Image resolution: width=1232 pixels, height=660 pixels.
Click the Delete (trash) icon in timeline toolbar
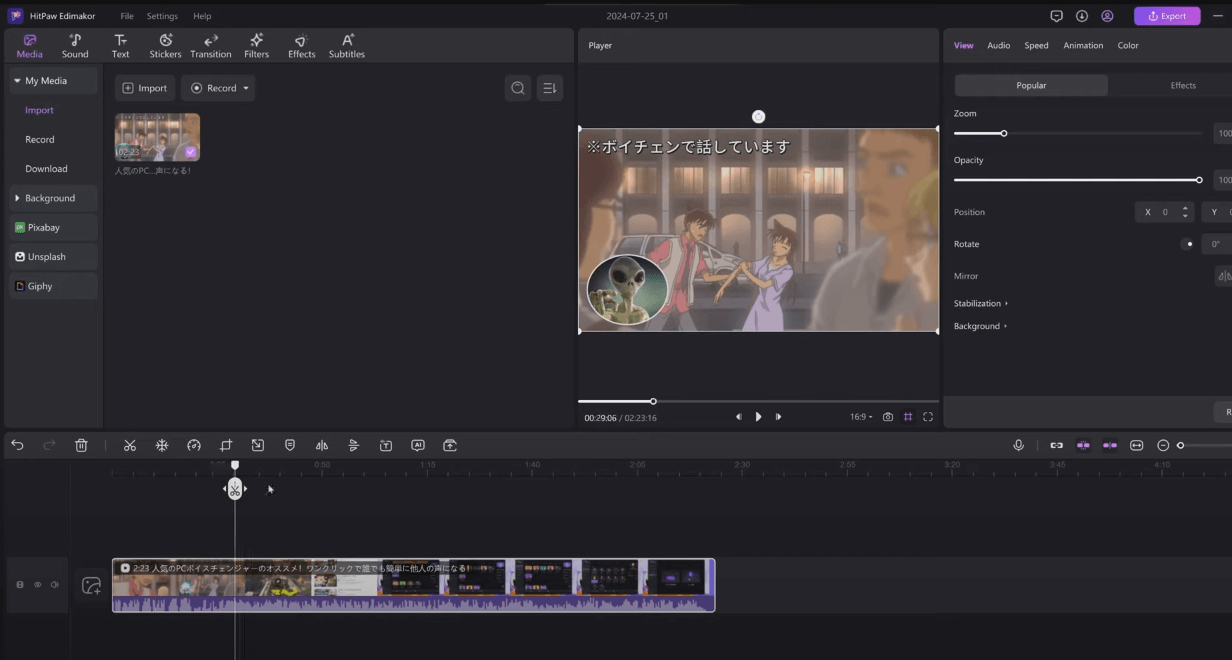[81, 445]
